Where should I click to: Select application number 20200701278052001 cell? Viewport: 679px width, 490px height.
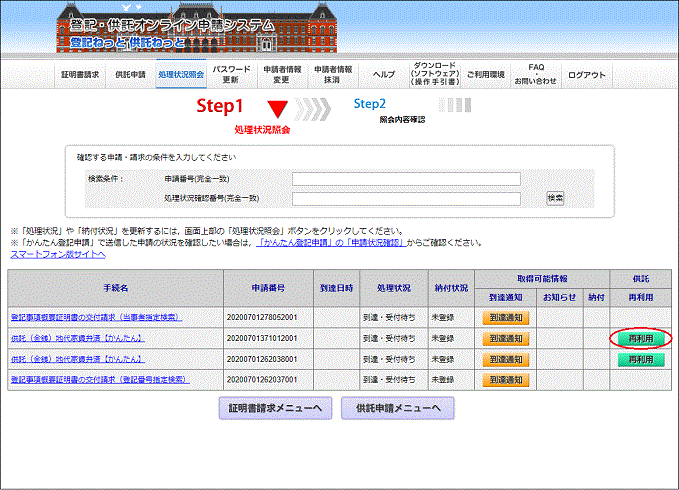[x=268, y=318]
